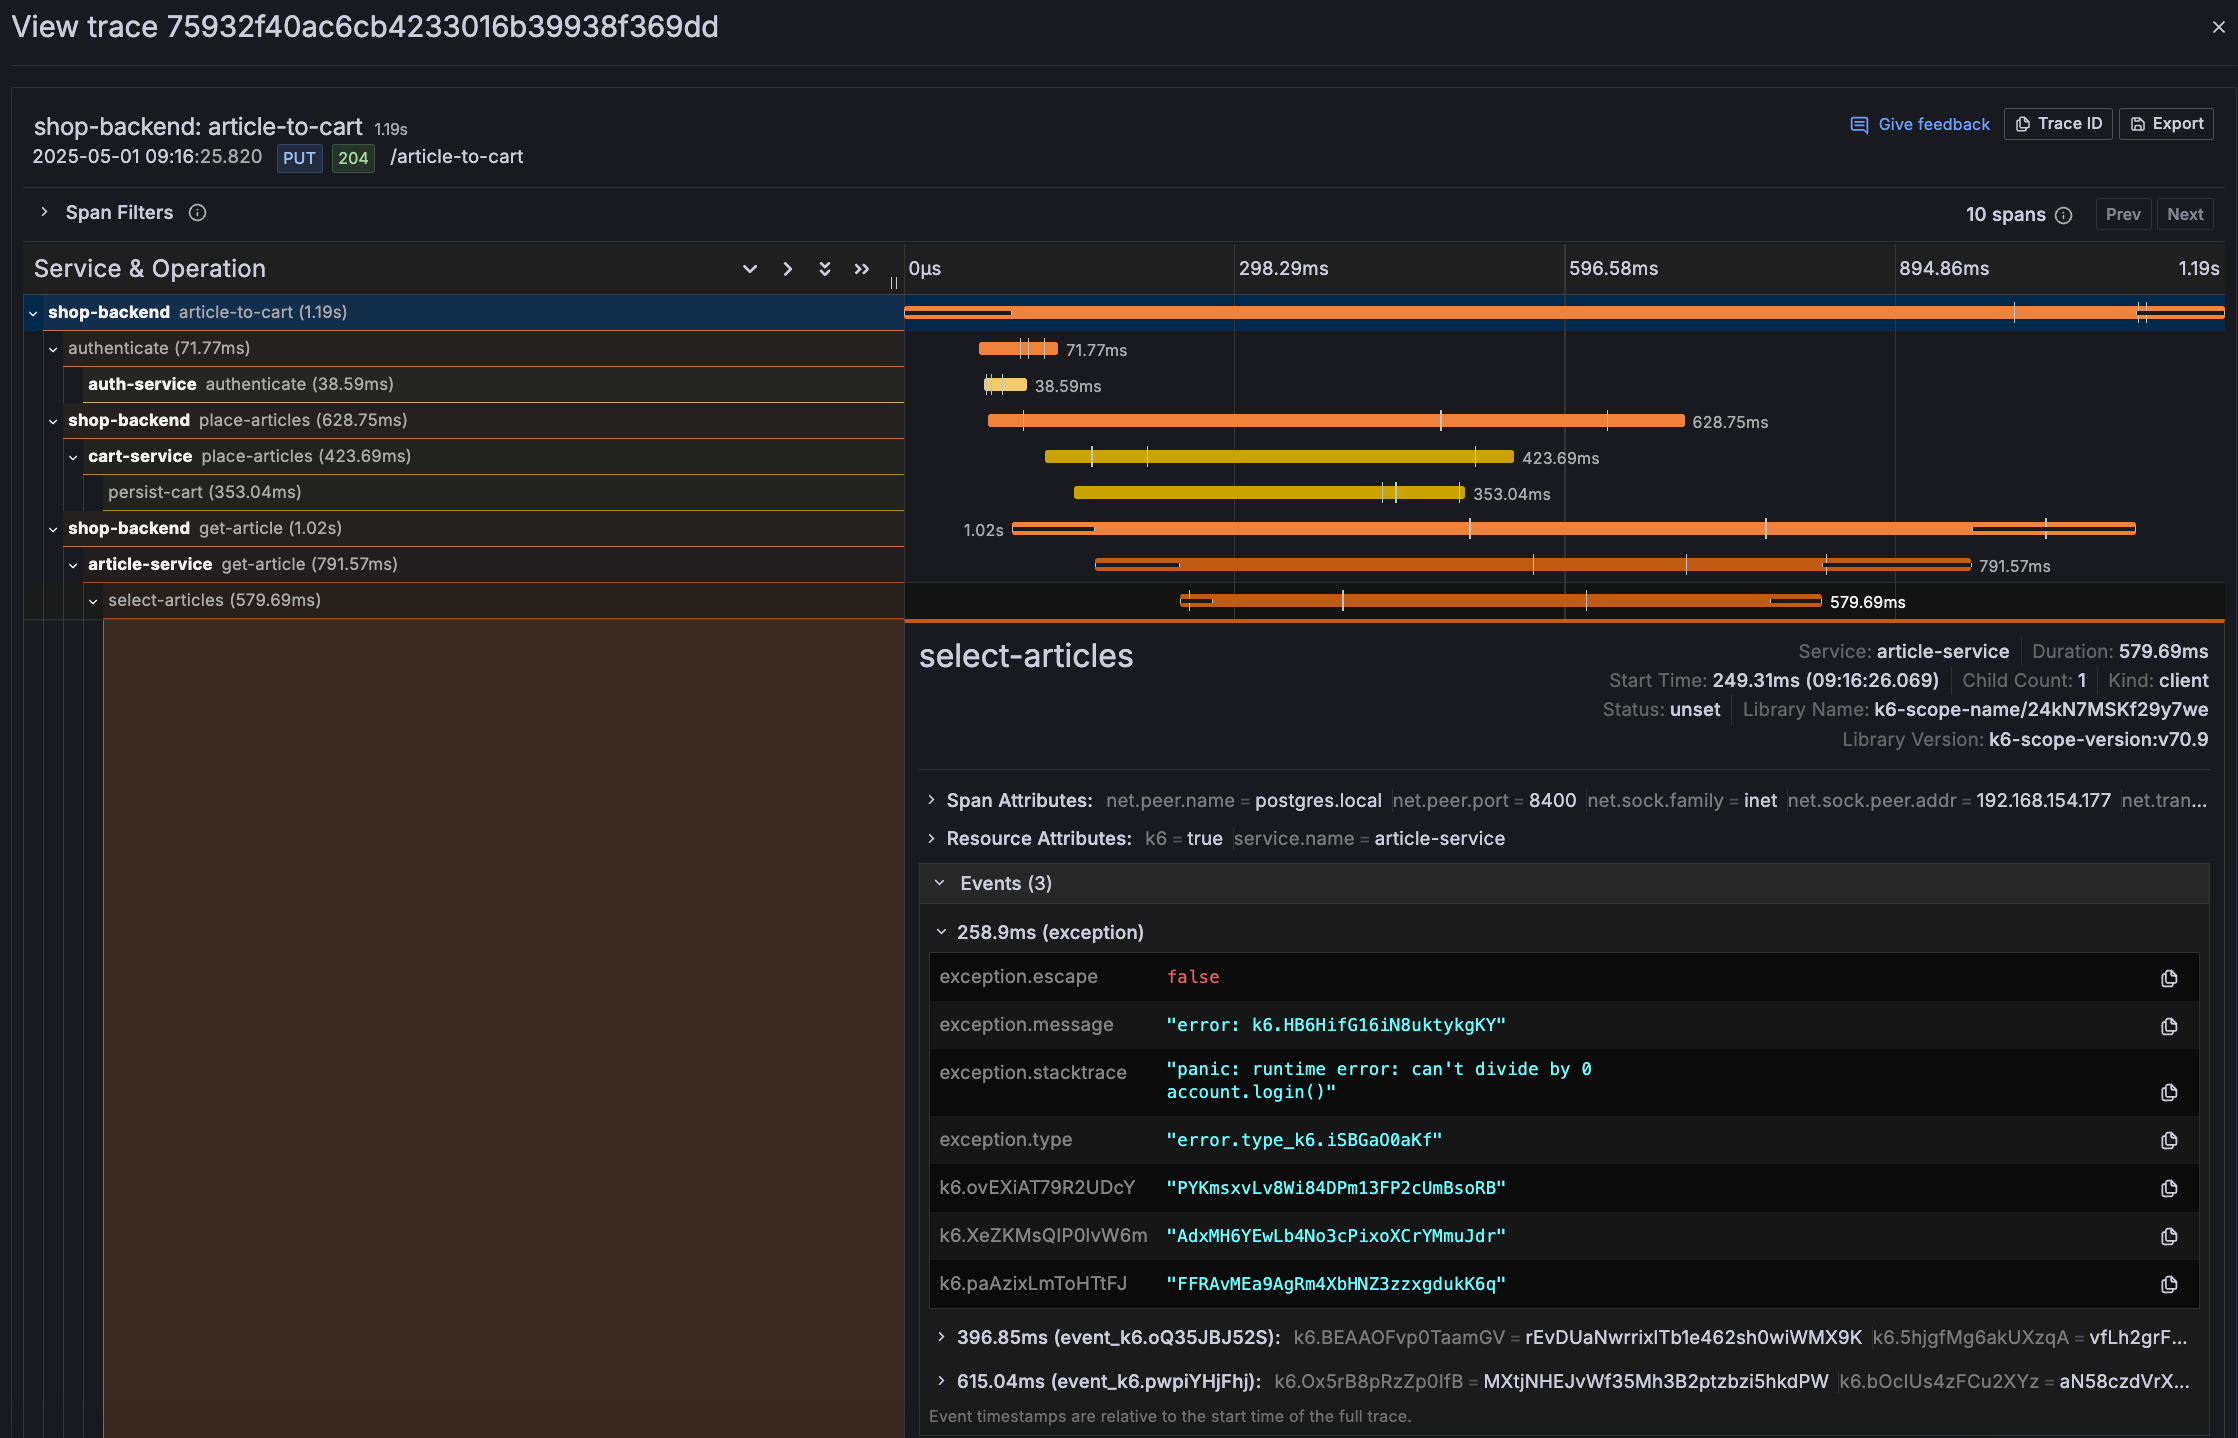Click Span Filters info icon
Image resolution: width=2238 pixels, height=1438 pixels.
click(198, 213)
